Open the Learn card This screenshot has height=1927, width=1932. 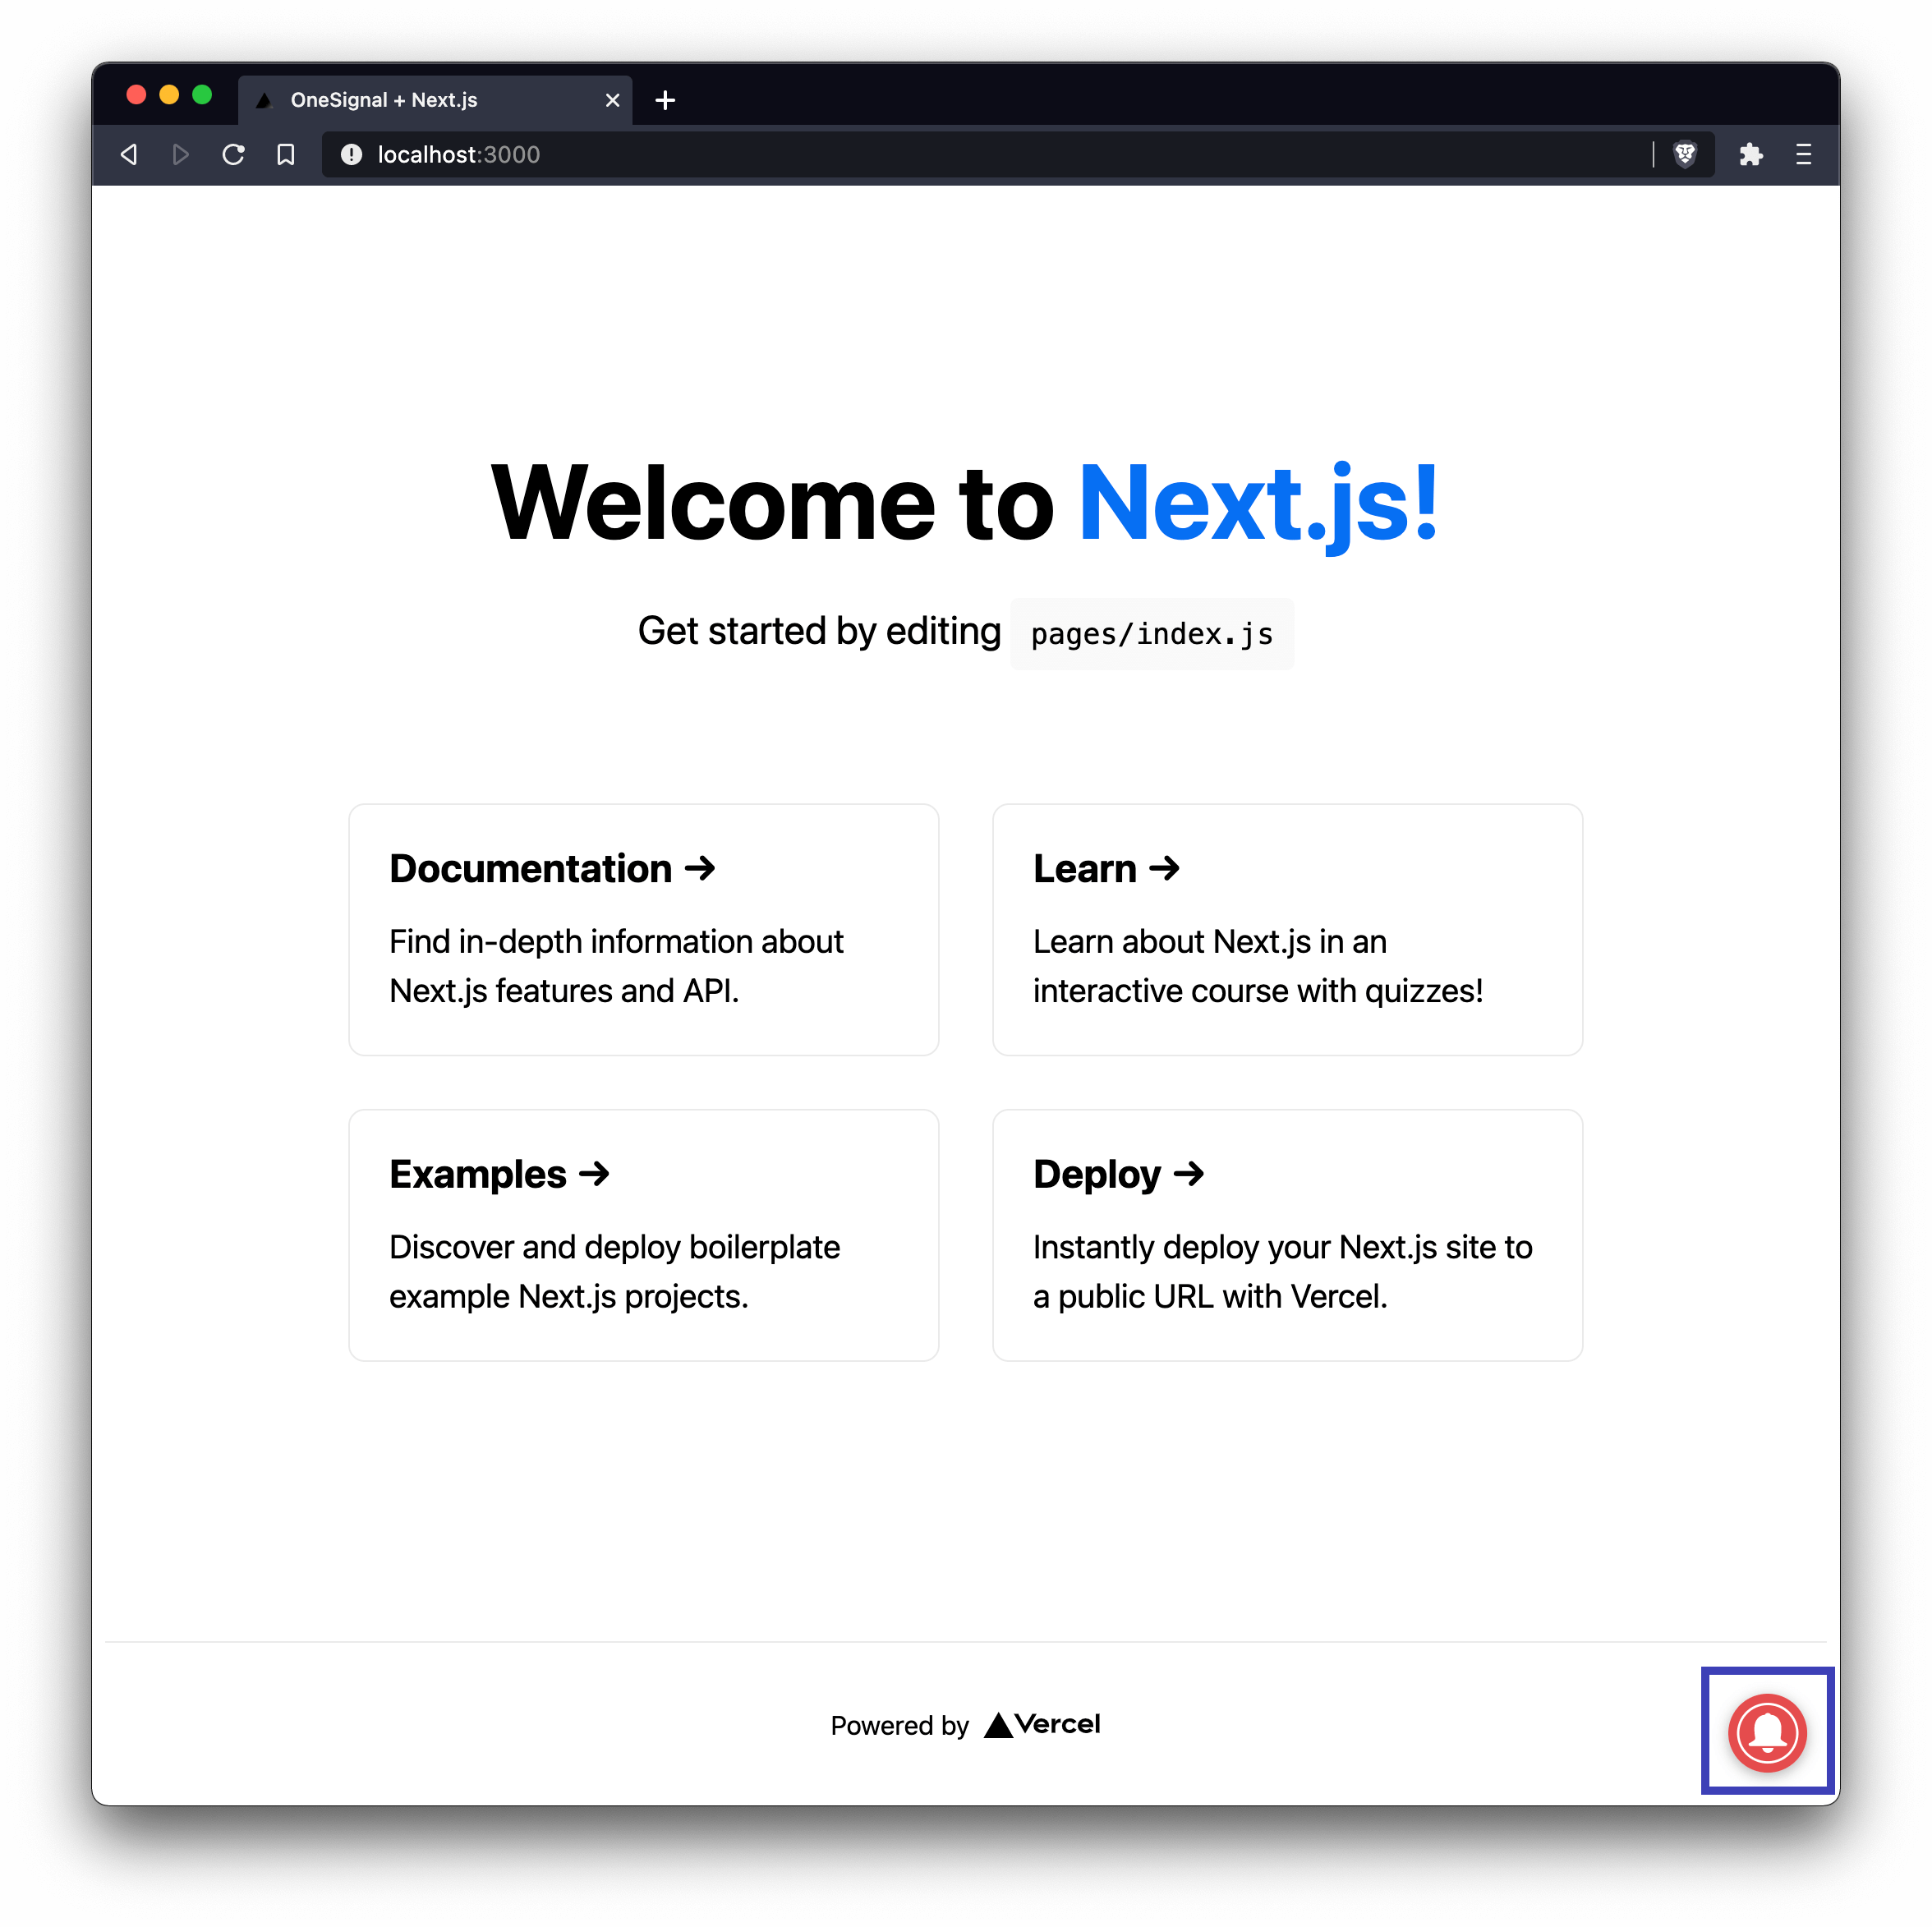tap(1287, 929)
